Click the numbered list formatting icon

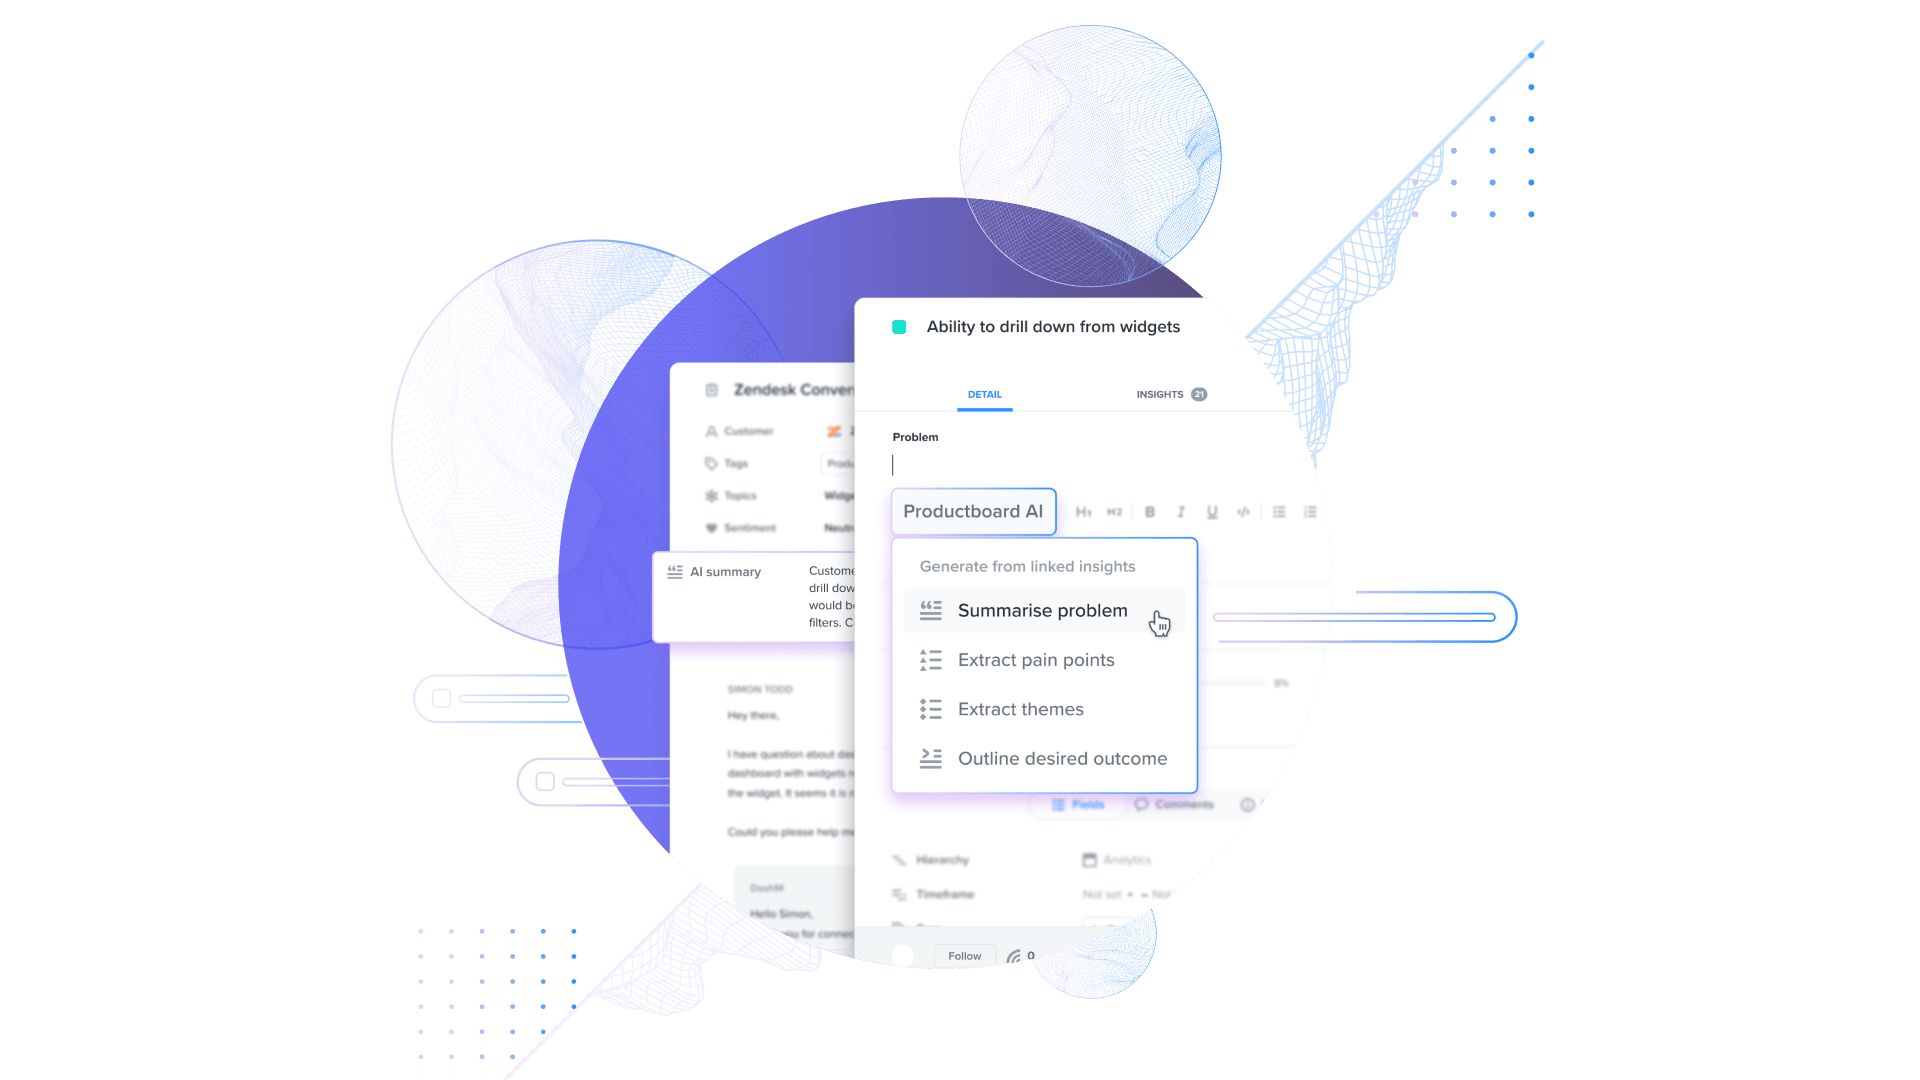(x=1309, y=510)
